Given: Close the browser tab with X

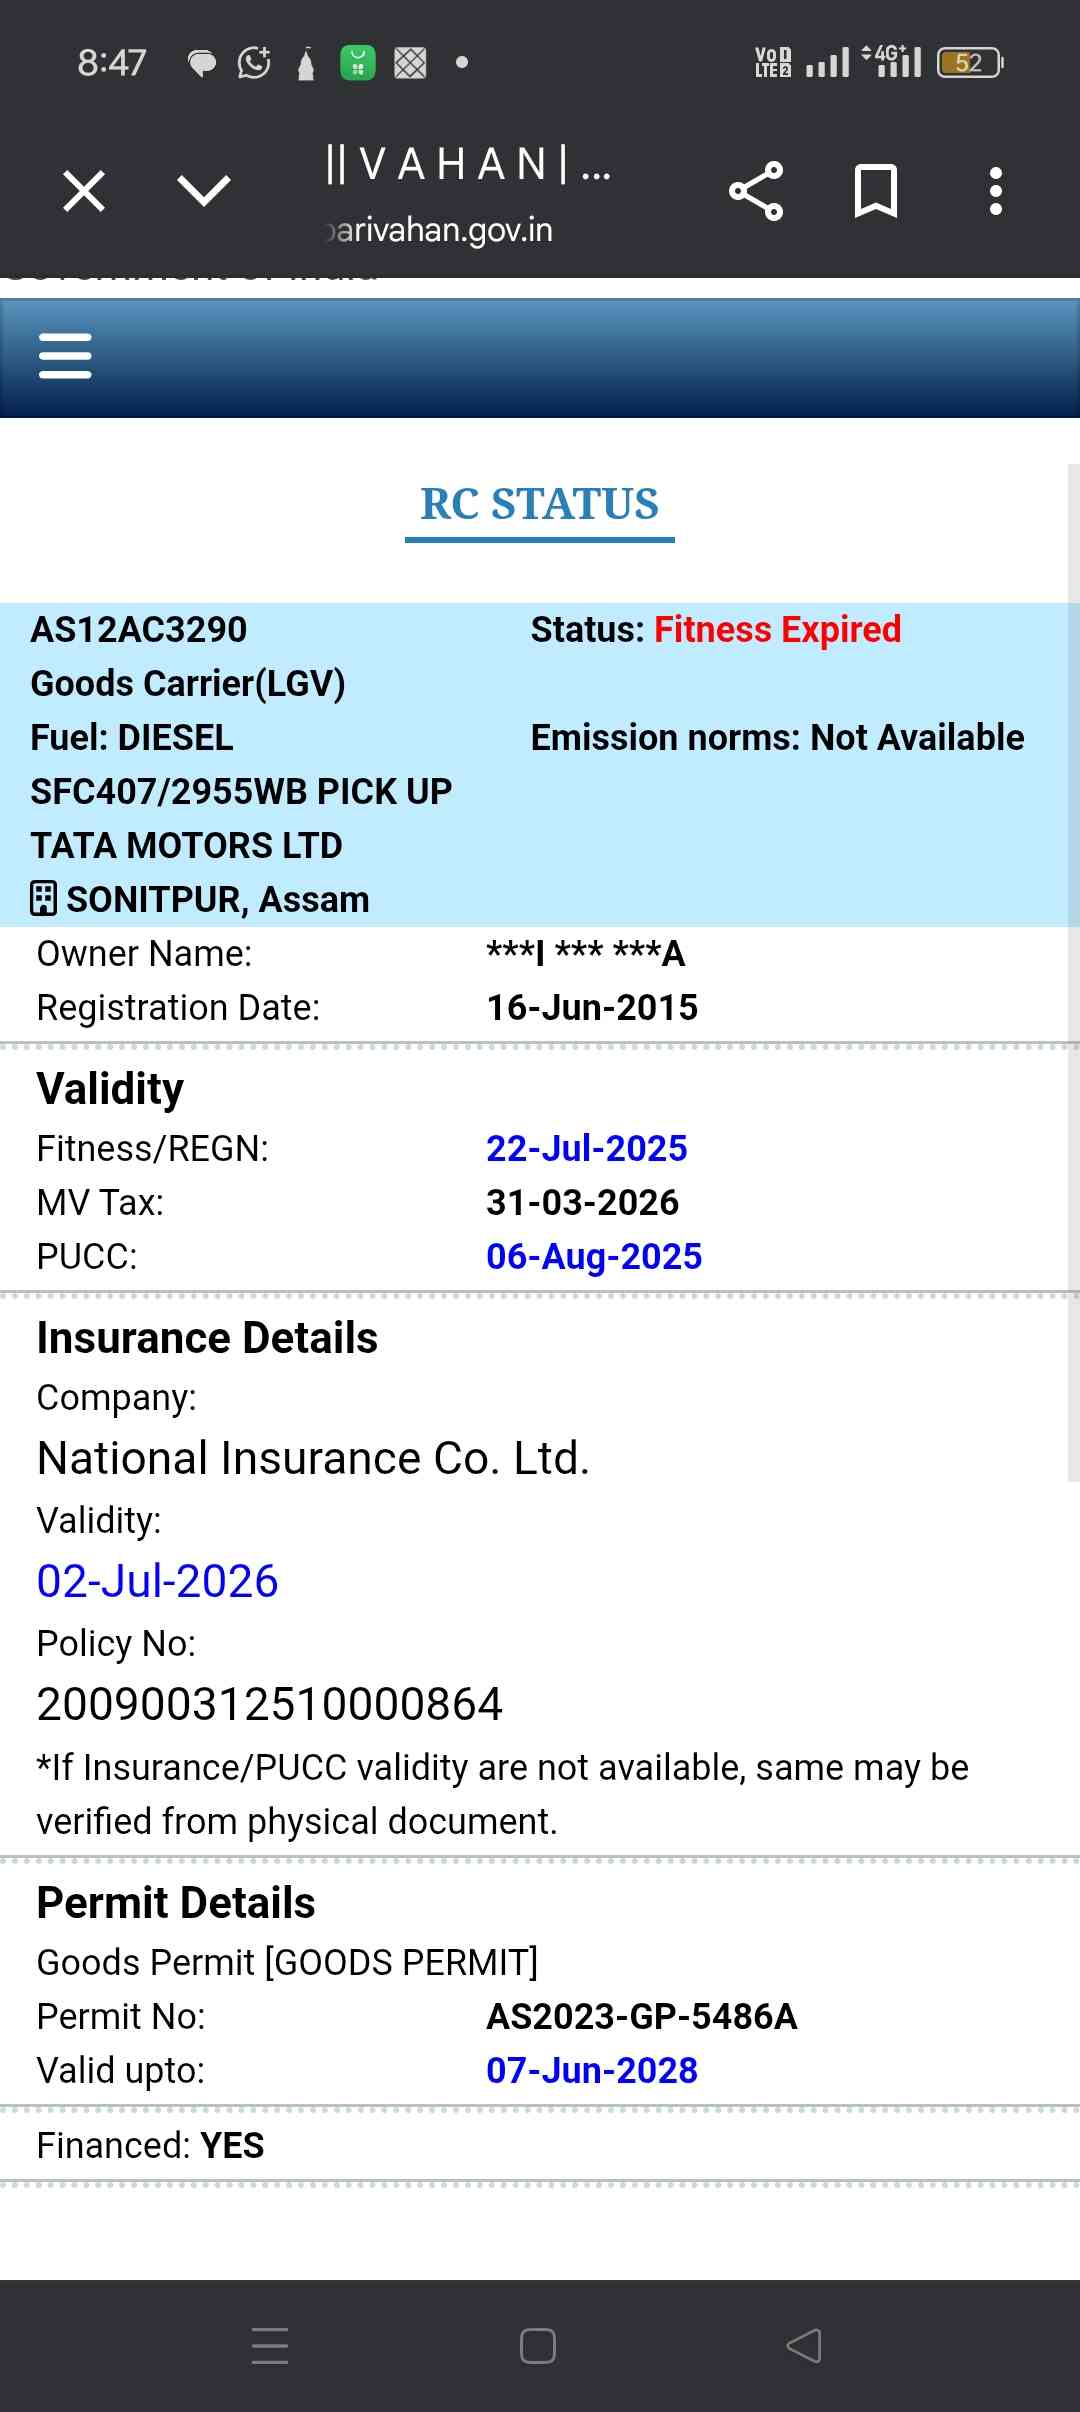Looking at the screenshot, I should (84, 191).
